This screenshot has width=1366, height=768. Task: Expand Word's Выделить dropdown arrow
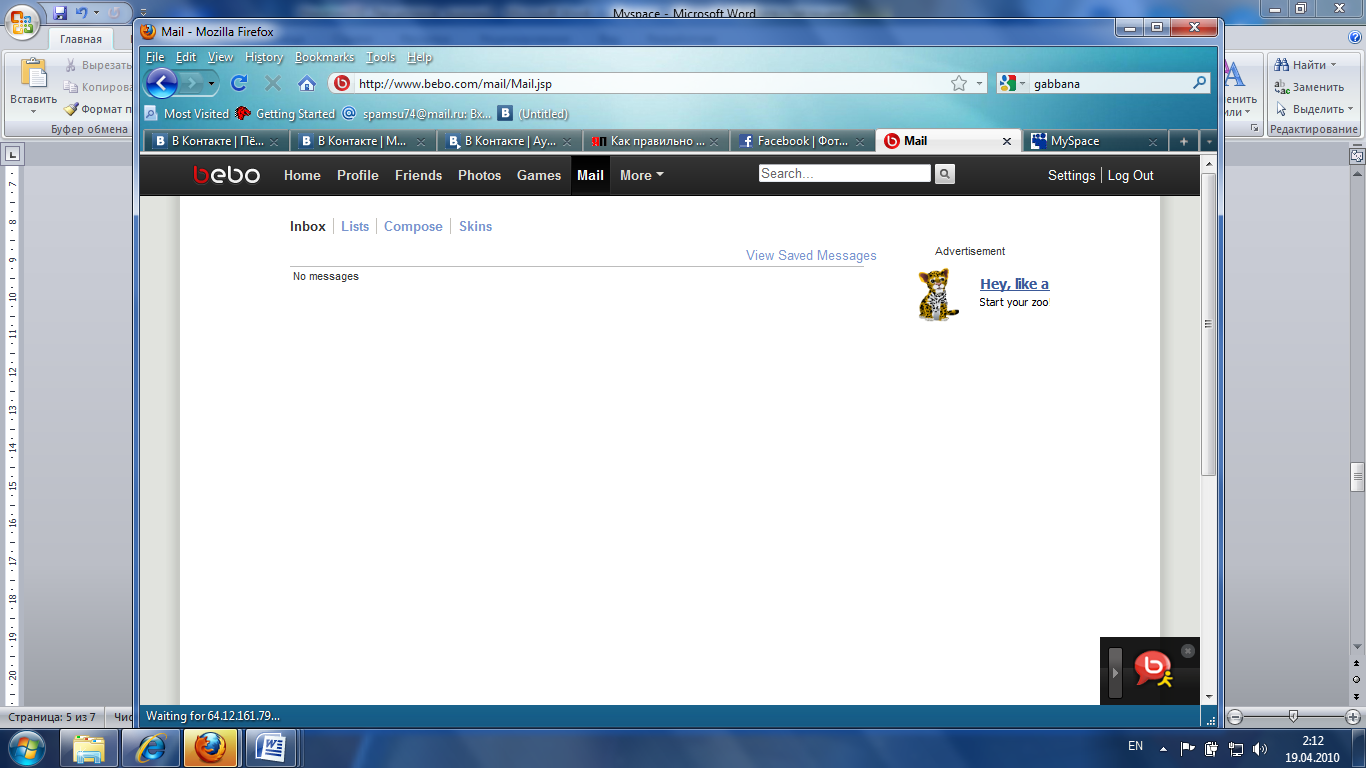pos(1350,109)
